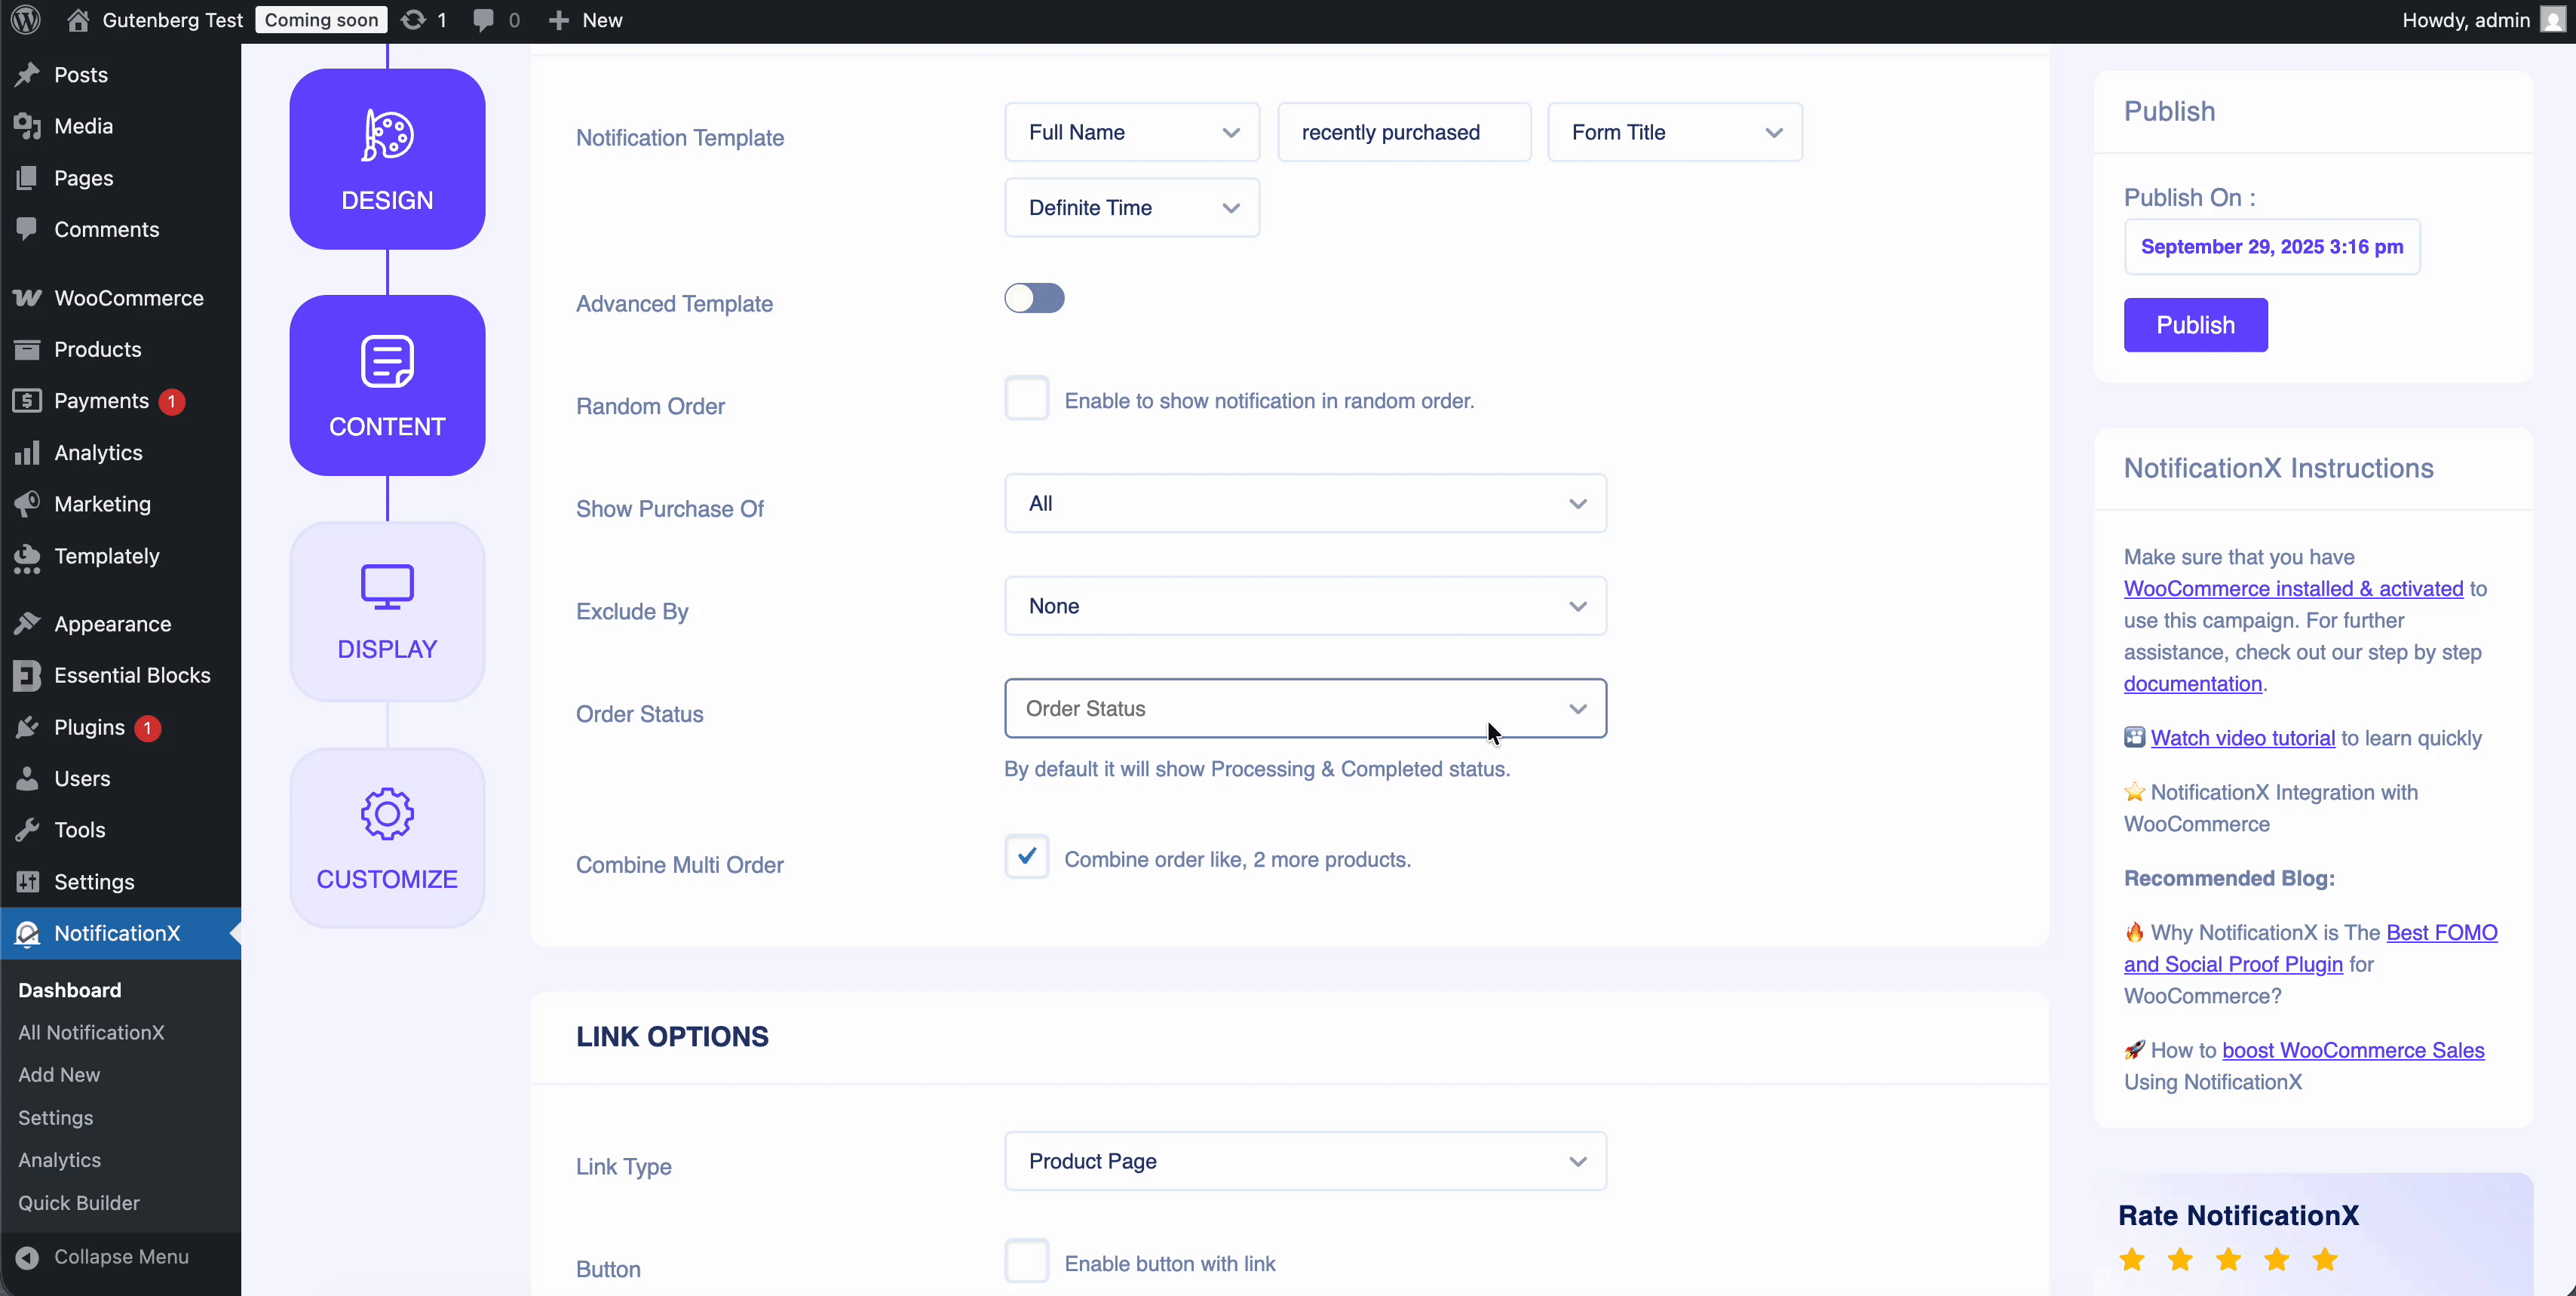Expand the Exclude By dropdown
Viewport: 2576px width, 1296px height.
tap(1304, 606)
